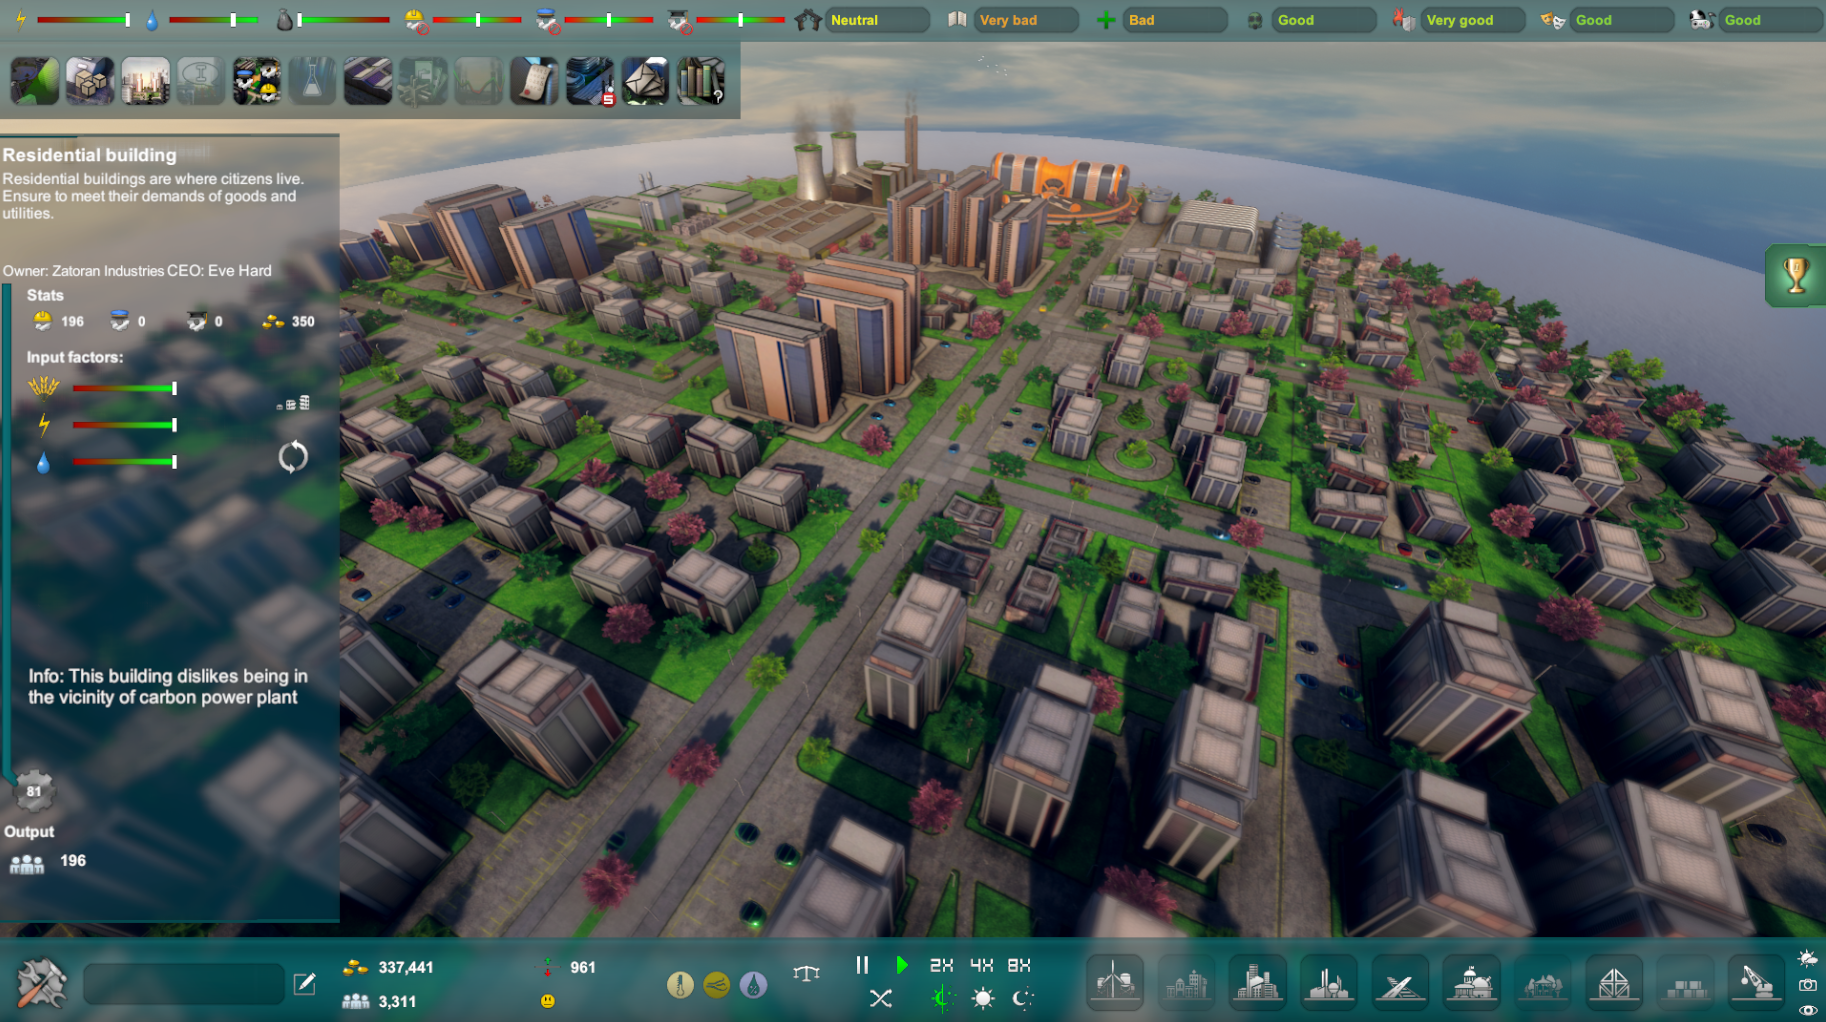Open the roads build category

(x=1400, y=983)
